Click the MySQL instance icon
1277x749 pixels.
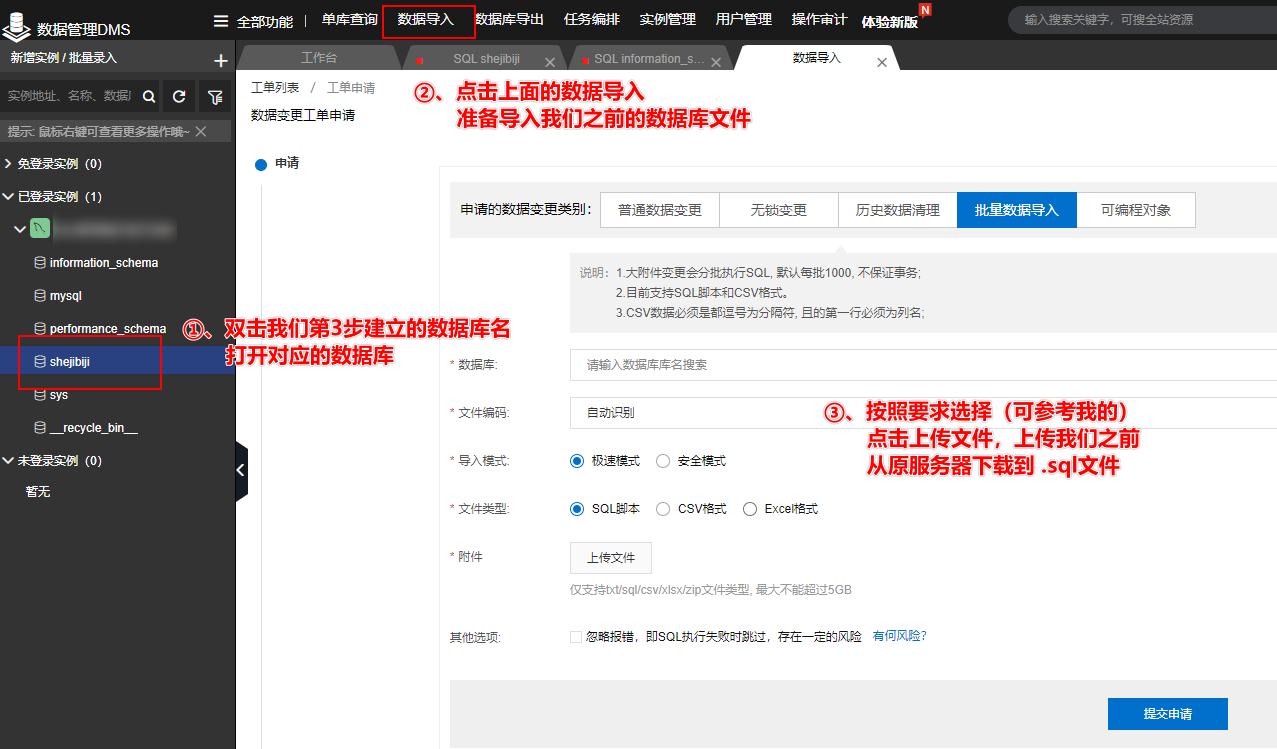39,229
